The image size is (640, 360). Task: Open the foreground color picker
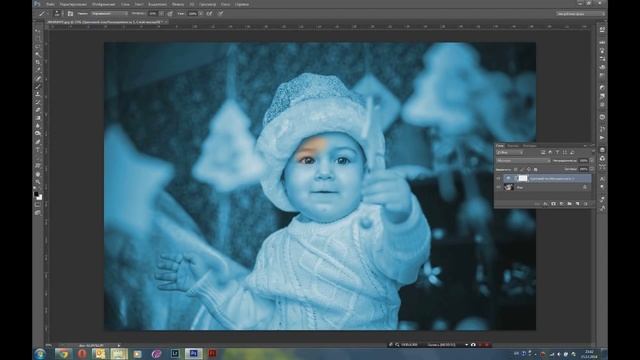point(36,194)
